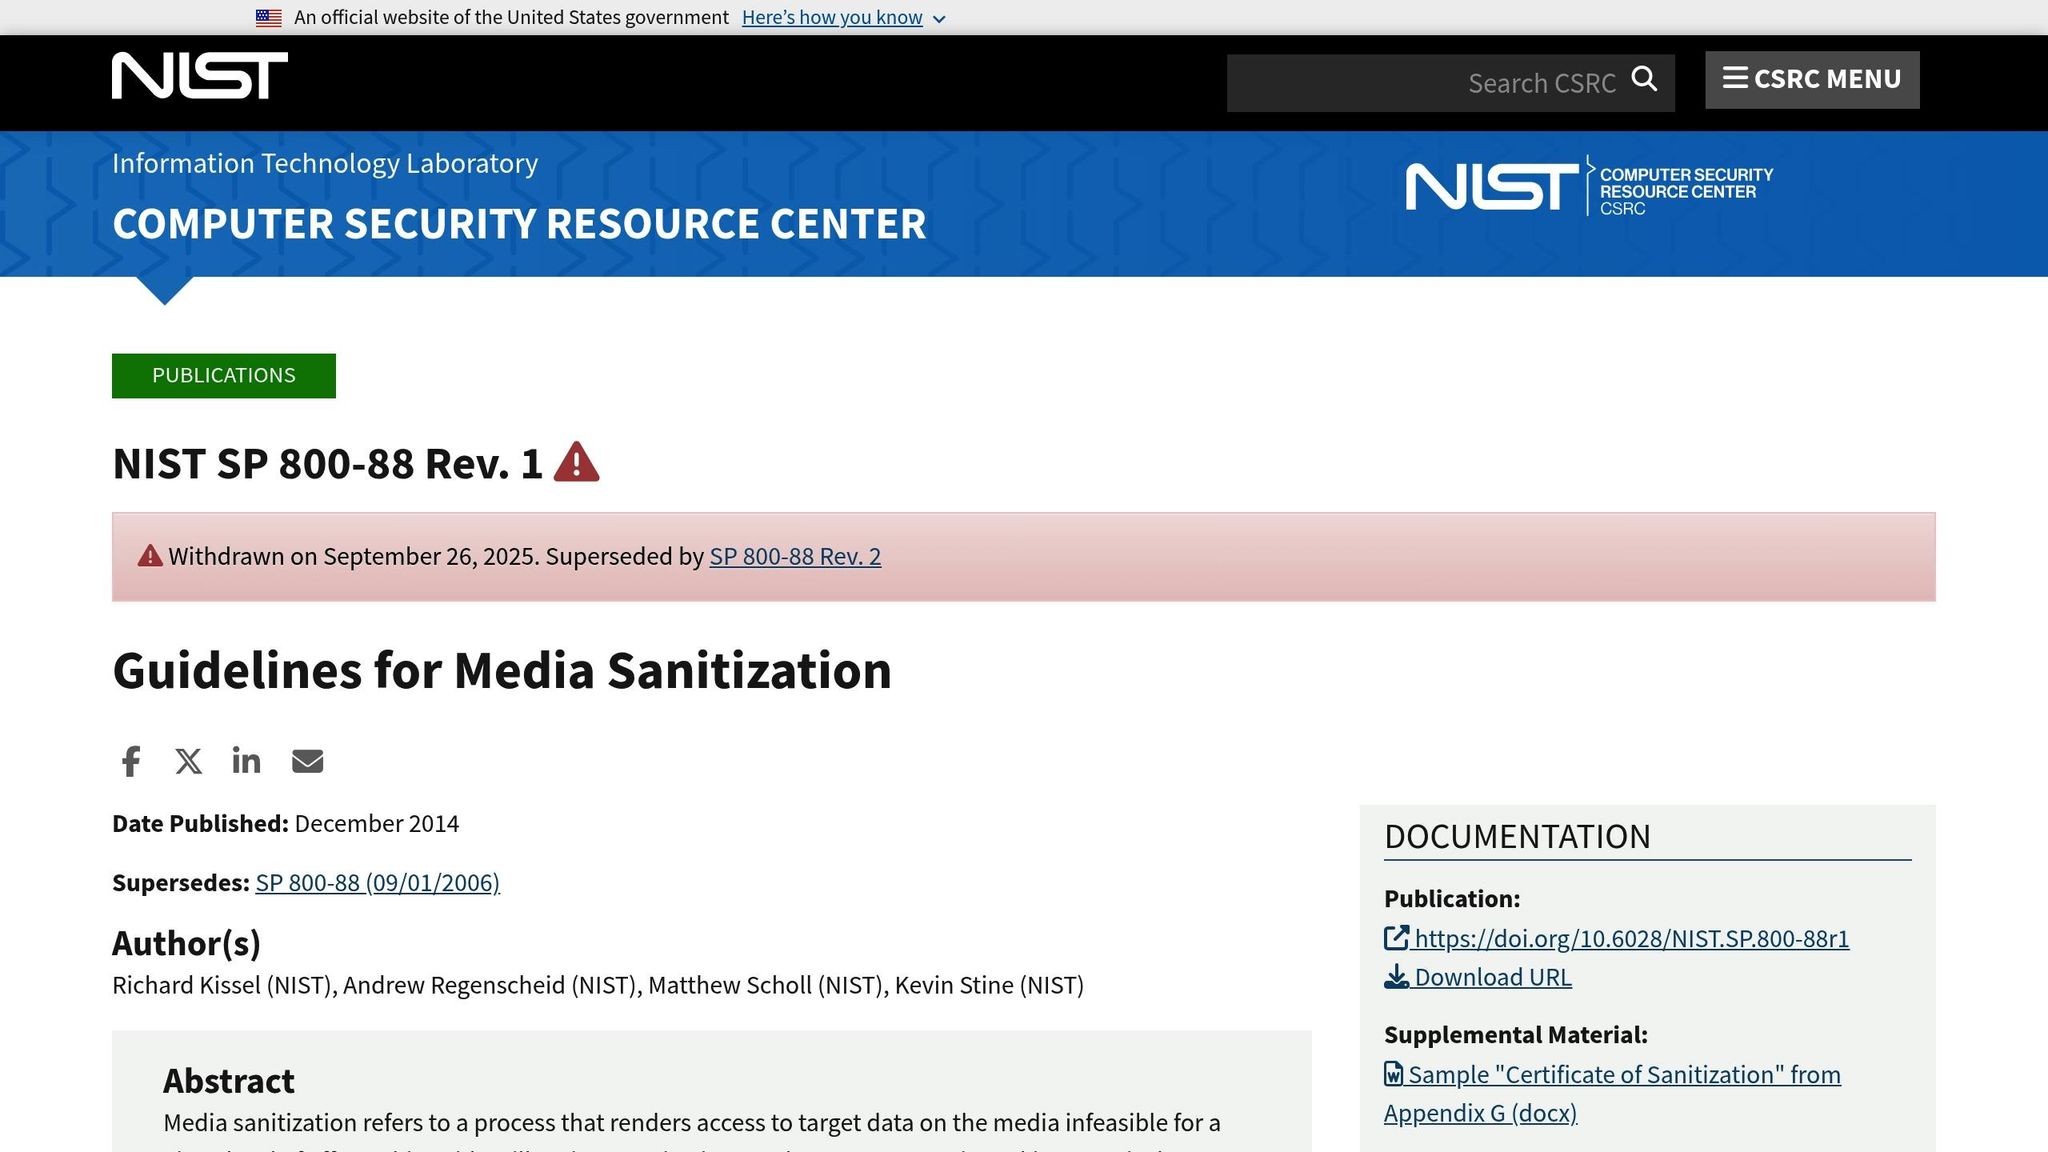The height and width of the screenshot is (1152, 2048).
Task: Click the NIST logo in the header
Action: click(199, 74)
